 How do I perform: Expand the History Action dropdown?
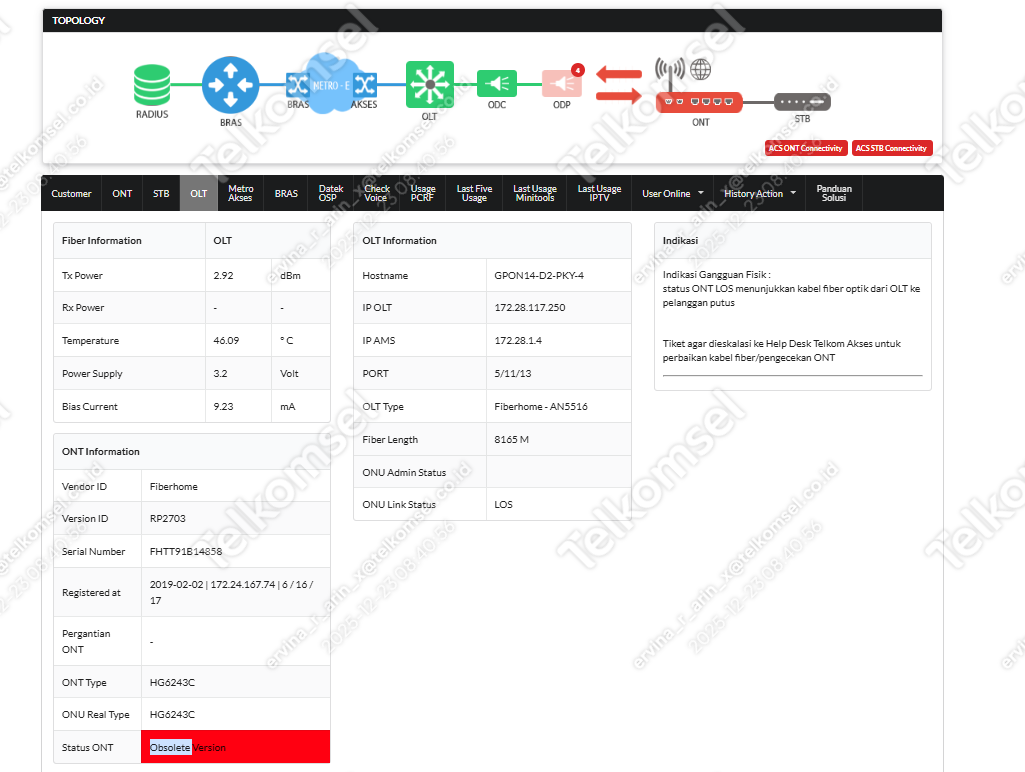(760, 193)
